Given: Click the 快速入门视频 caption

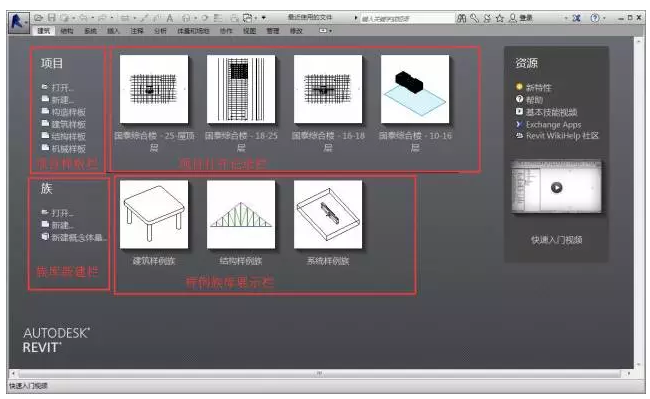Looking at the screenshot, I should [x=556, y=239].
